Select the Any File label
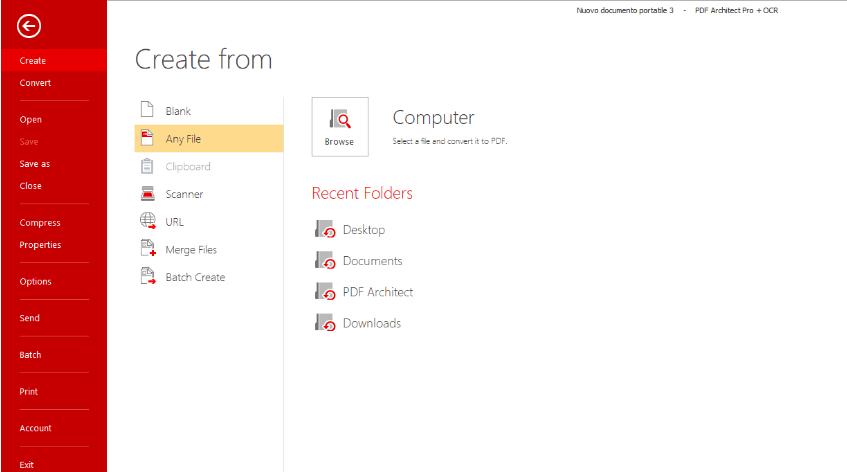Screen dimensions: 847x472 click(x=183, y=139)
